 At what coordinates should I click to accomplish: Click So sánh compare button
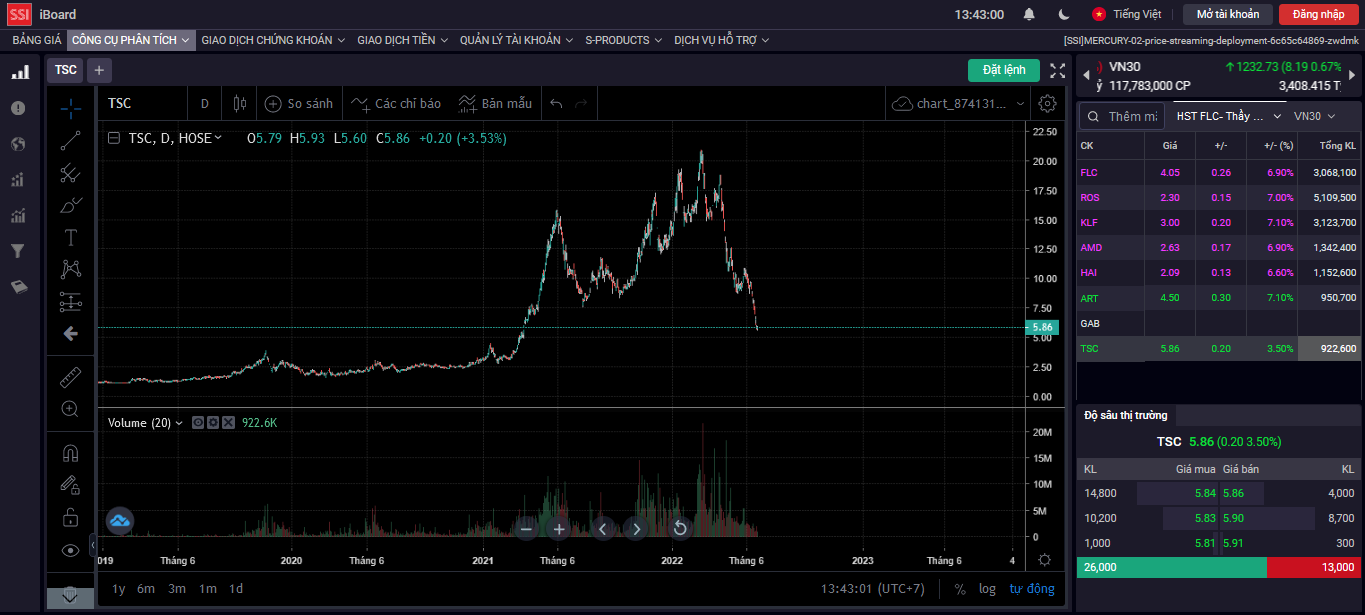298,103
